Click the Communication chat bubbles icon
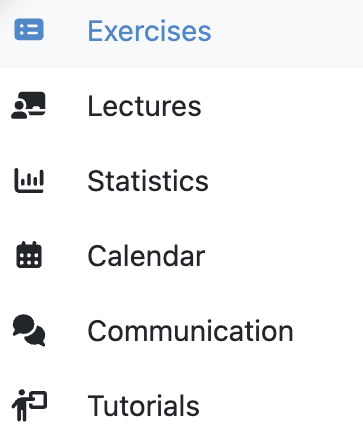Screen dimensions: 363x445 29,330
